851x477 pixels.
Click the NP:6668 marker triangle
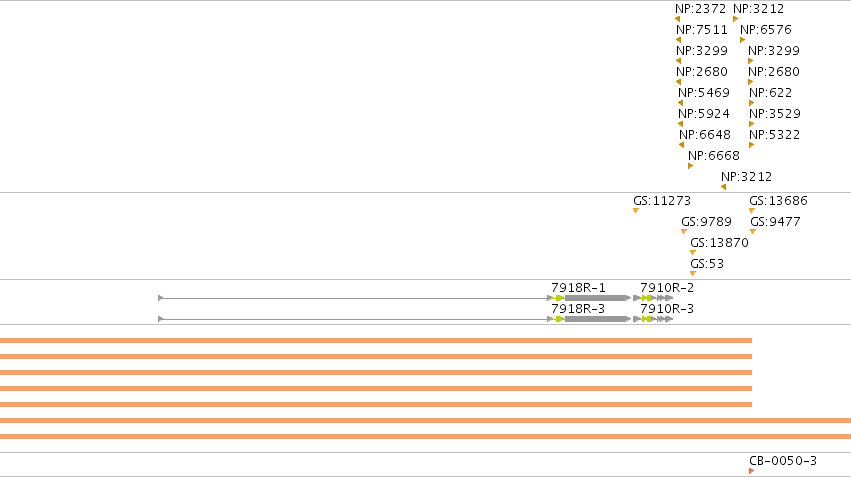(x=690, y=166)
